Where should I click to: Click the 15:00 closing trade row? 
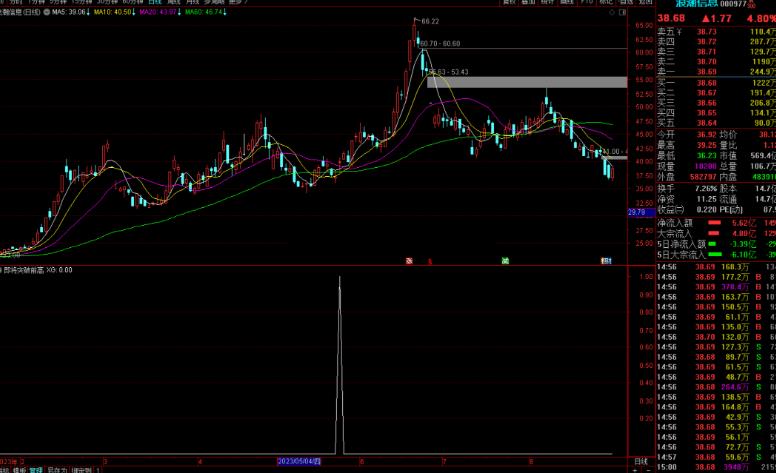point(716,467)
